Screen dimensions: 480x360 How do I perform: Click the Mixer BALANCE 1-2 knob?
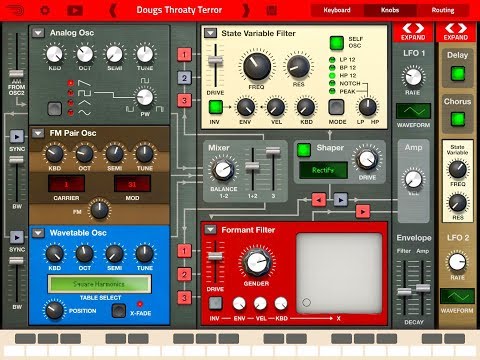click(223, 169)
